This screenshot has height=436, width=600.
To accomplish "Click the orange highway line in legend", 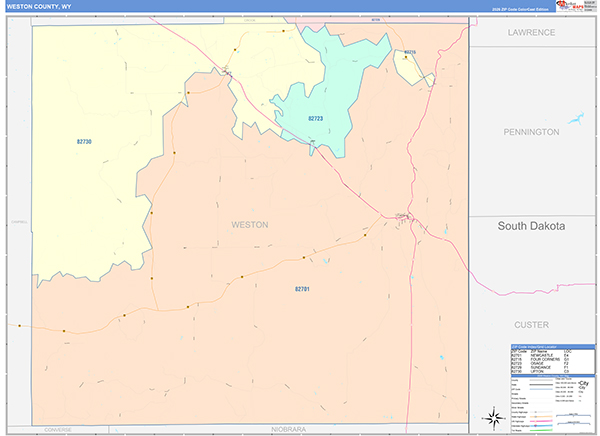I will click(541, 416).
